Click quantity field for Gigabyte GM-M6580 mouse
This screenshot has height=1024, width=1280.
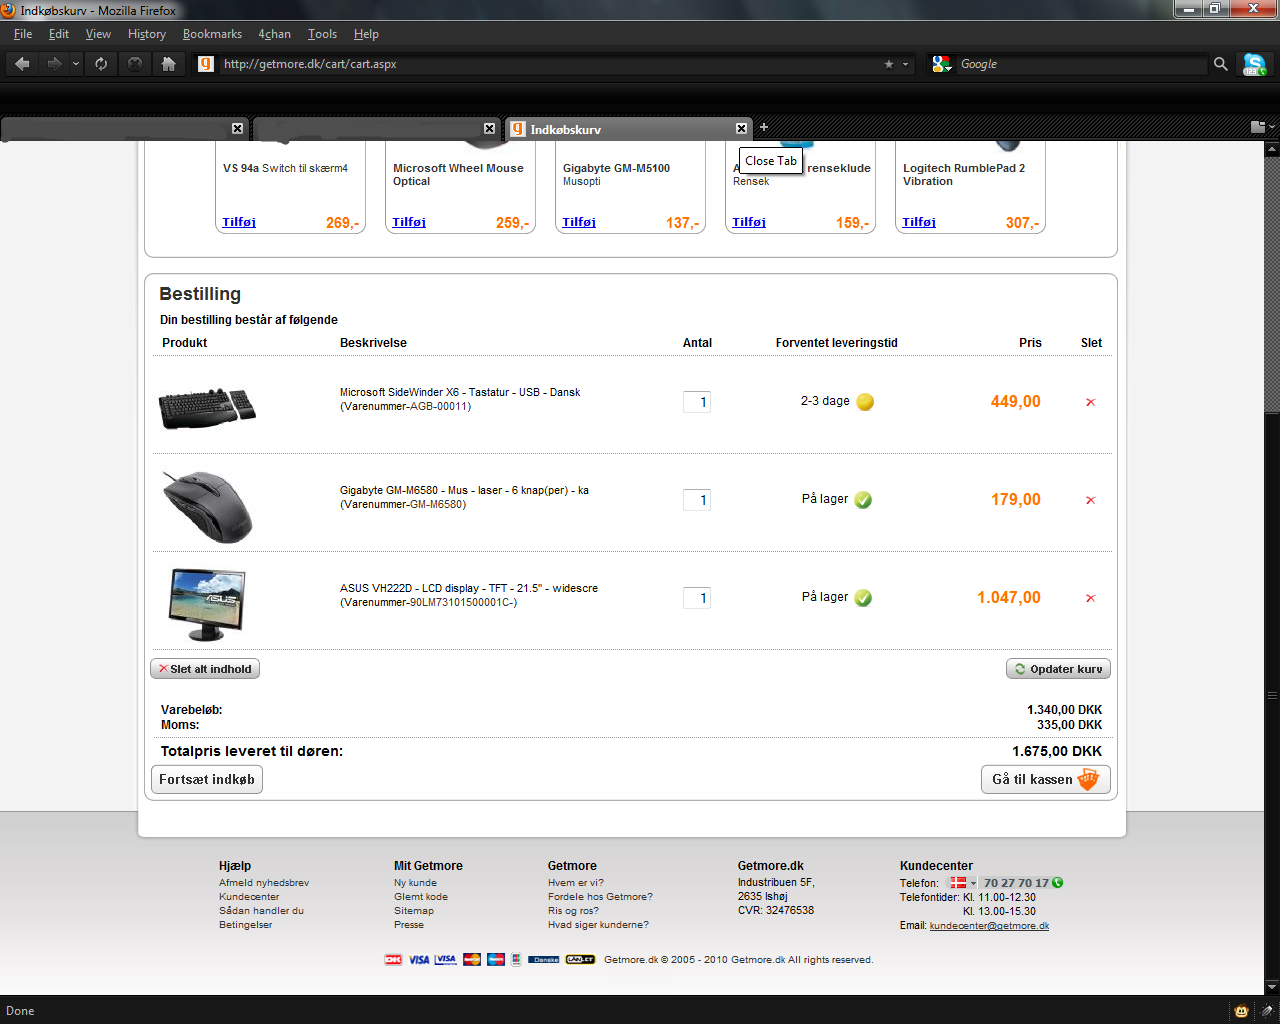tap(697, 500)
